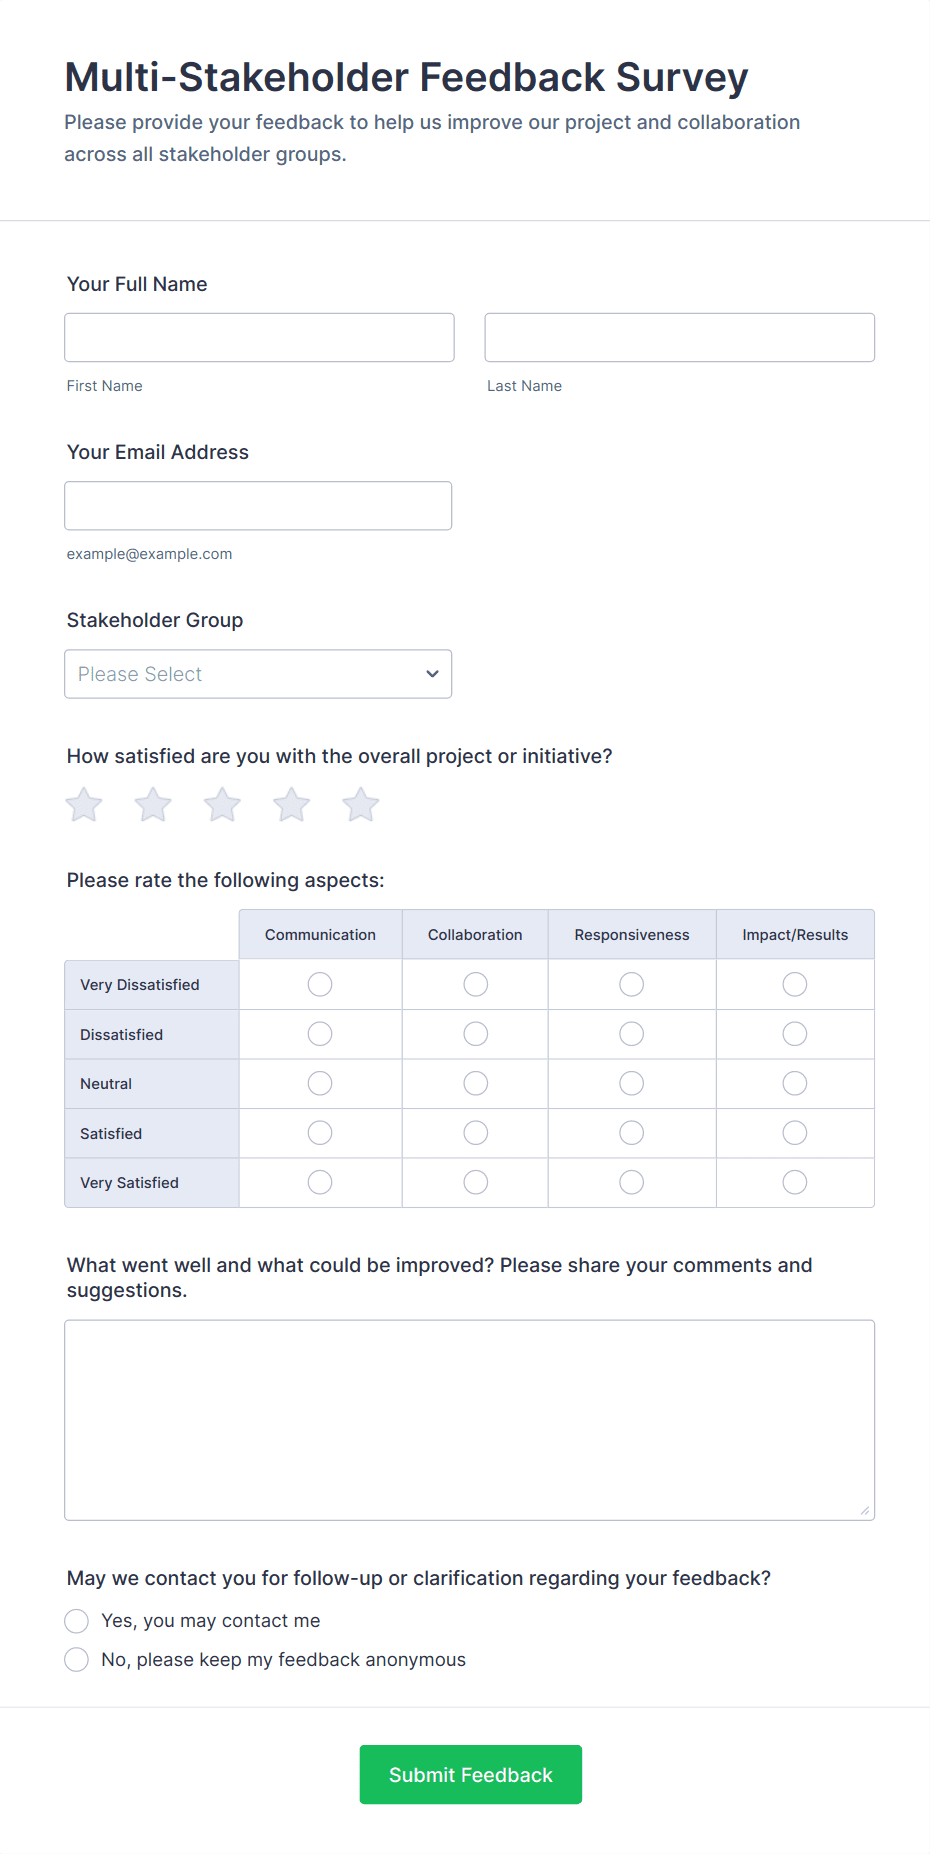Viewport: 930px width, 1854px height.
Task: Focus the First Name input field
Action: [259, 338]
